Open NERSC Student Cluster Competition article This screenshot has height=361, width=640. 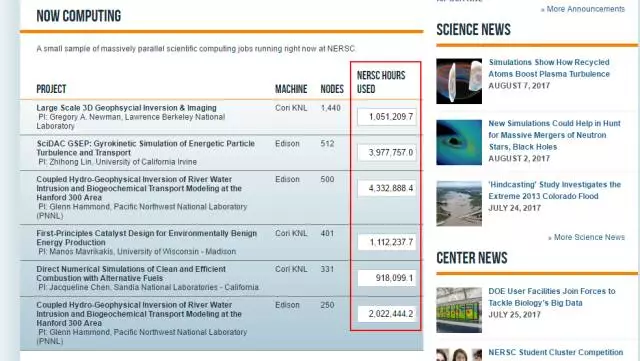[x=556, y=352]
